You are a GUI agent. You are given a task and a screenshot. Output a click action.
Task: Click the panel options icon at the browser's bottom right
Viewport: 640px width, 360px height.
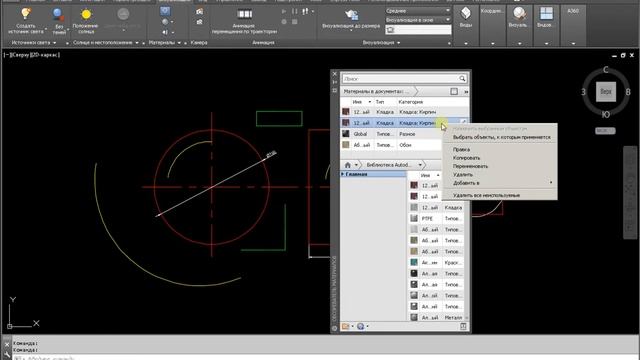tap(463, 326)
